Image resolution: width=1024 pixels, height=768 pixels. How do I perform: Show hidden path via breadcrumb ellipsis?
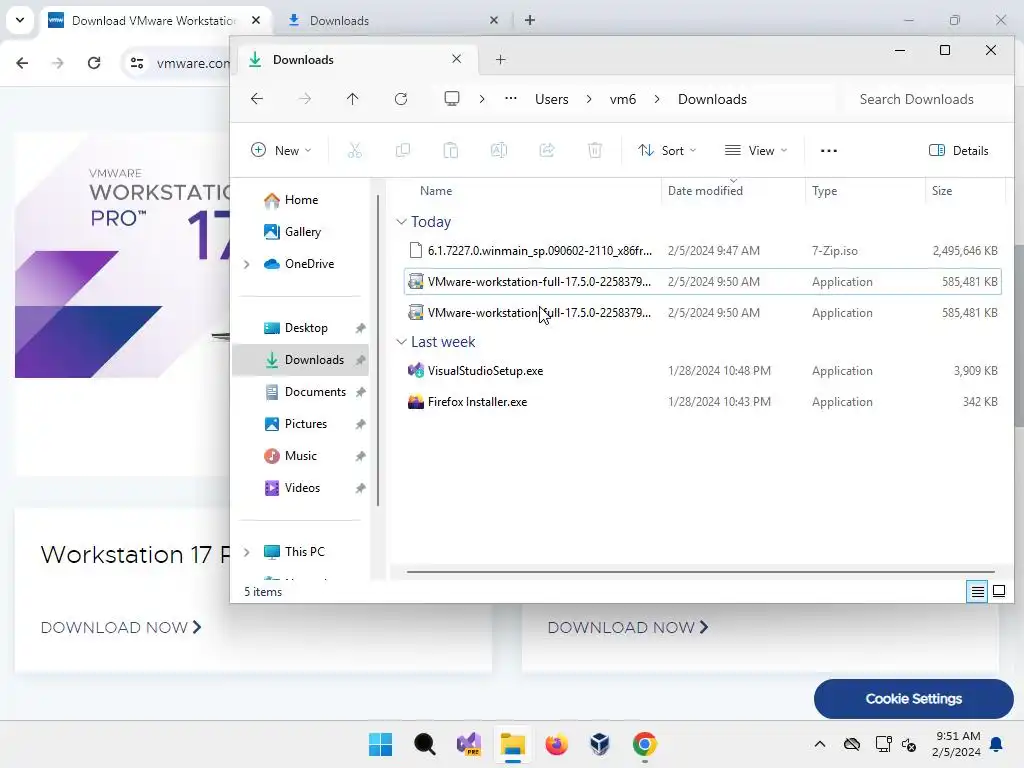(x=511, y=99)
